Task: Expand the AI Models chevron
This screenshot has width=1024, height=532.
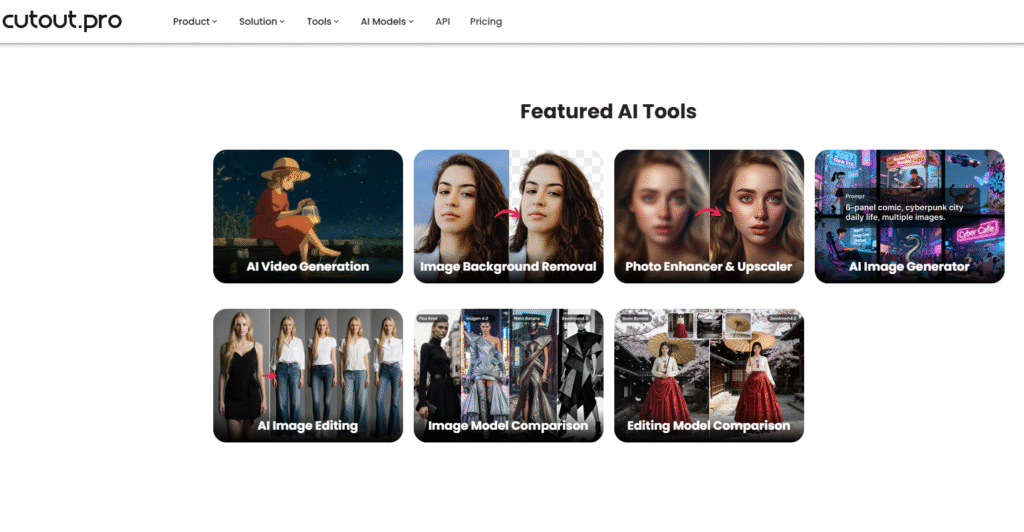Action: pos(411,22)
